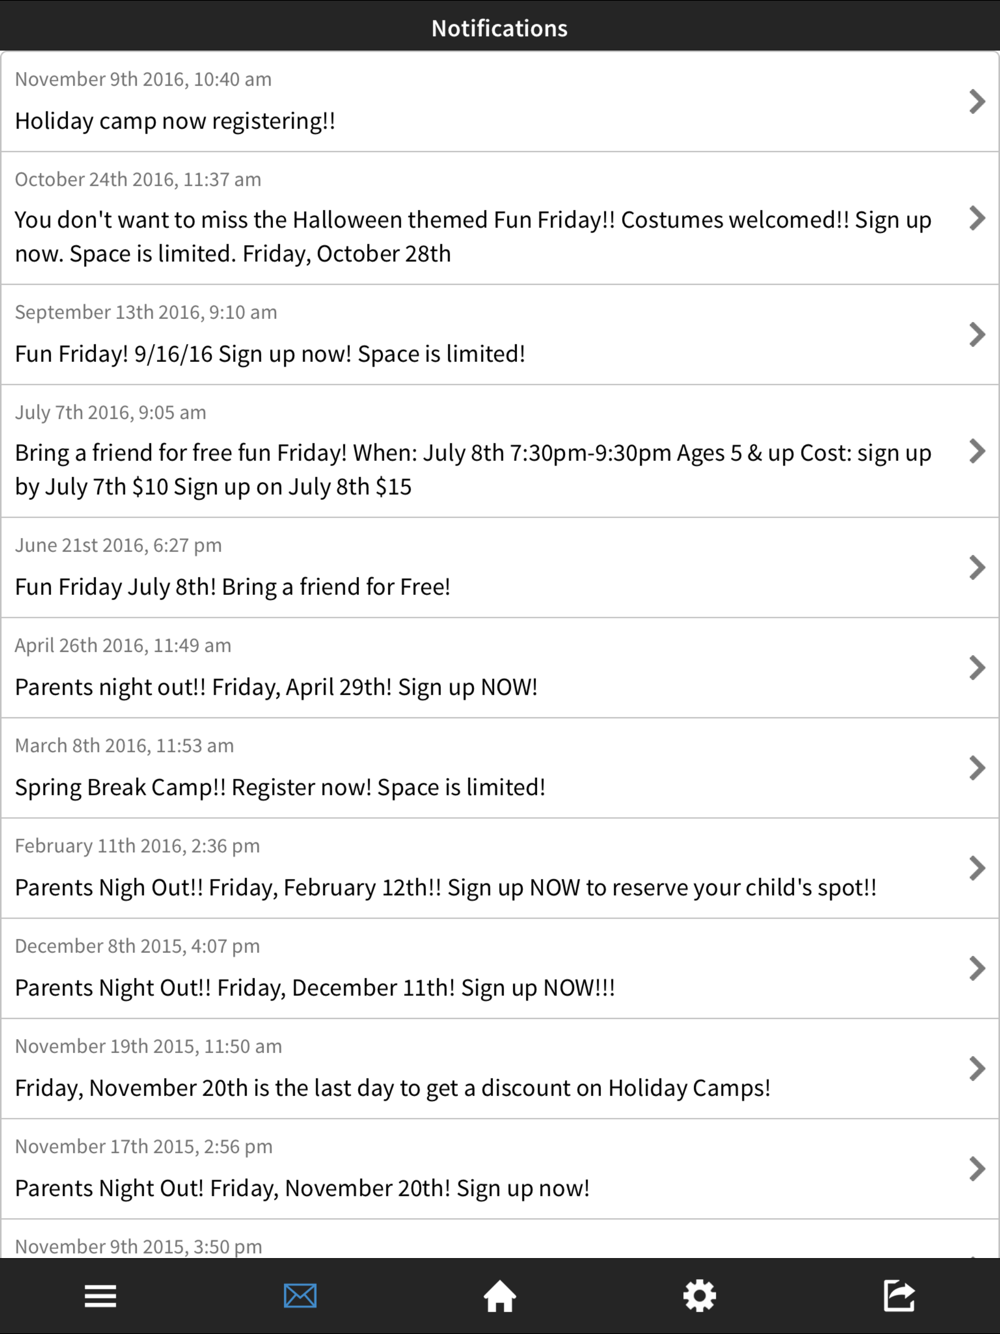Go to the home icon
Image resolution: width=1000 pixels, height=1334 pixels.
point(499,1296)
